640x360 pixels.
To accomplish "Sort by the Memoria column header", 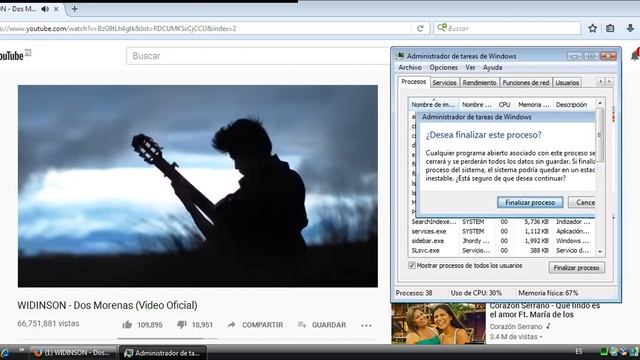I will coord(533,104).
